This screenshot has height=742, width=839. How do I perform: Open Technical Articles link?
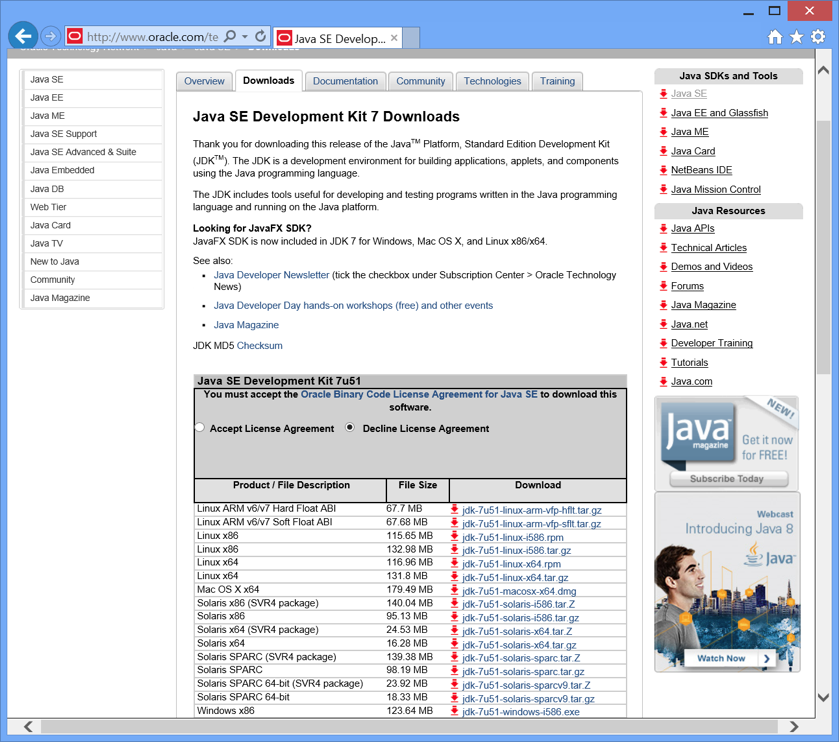click(708, 248)
